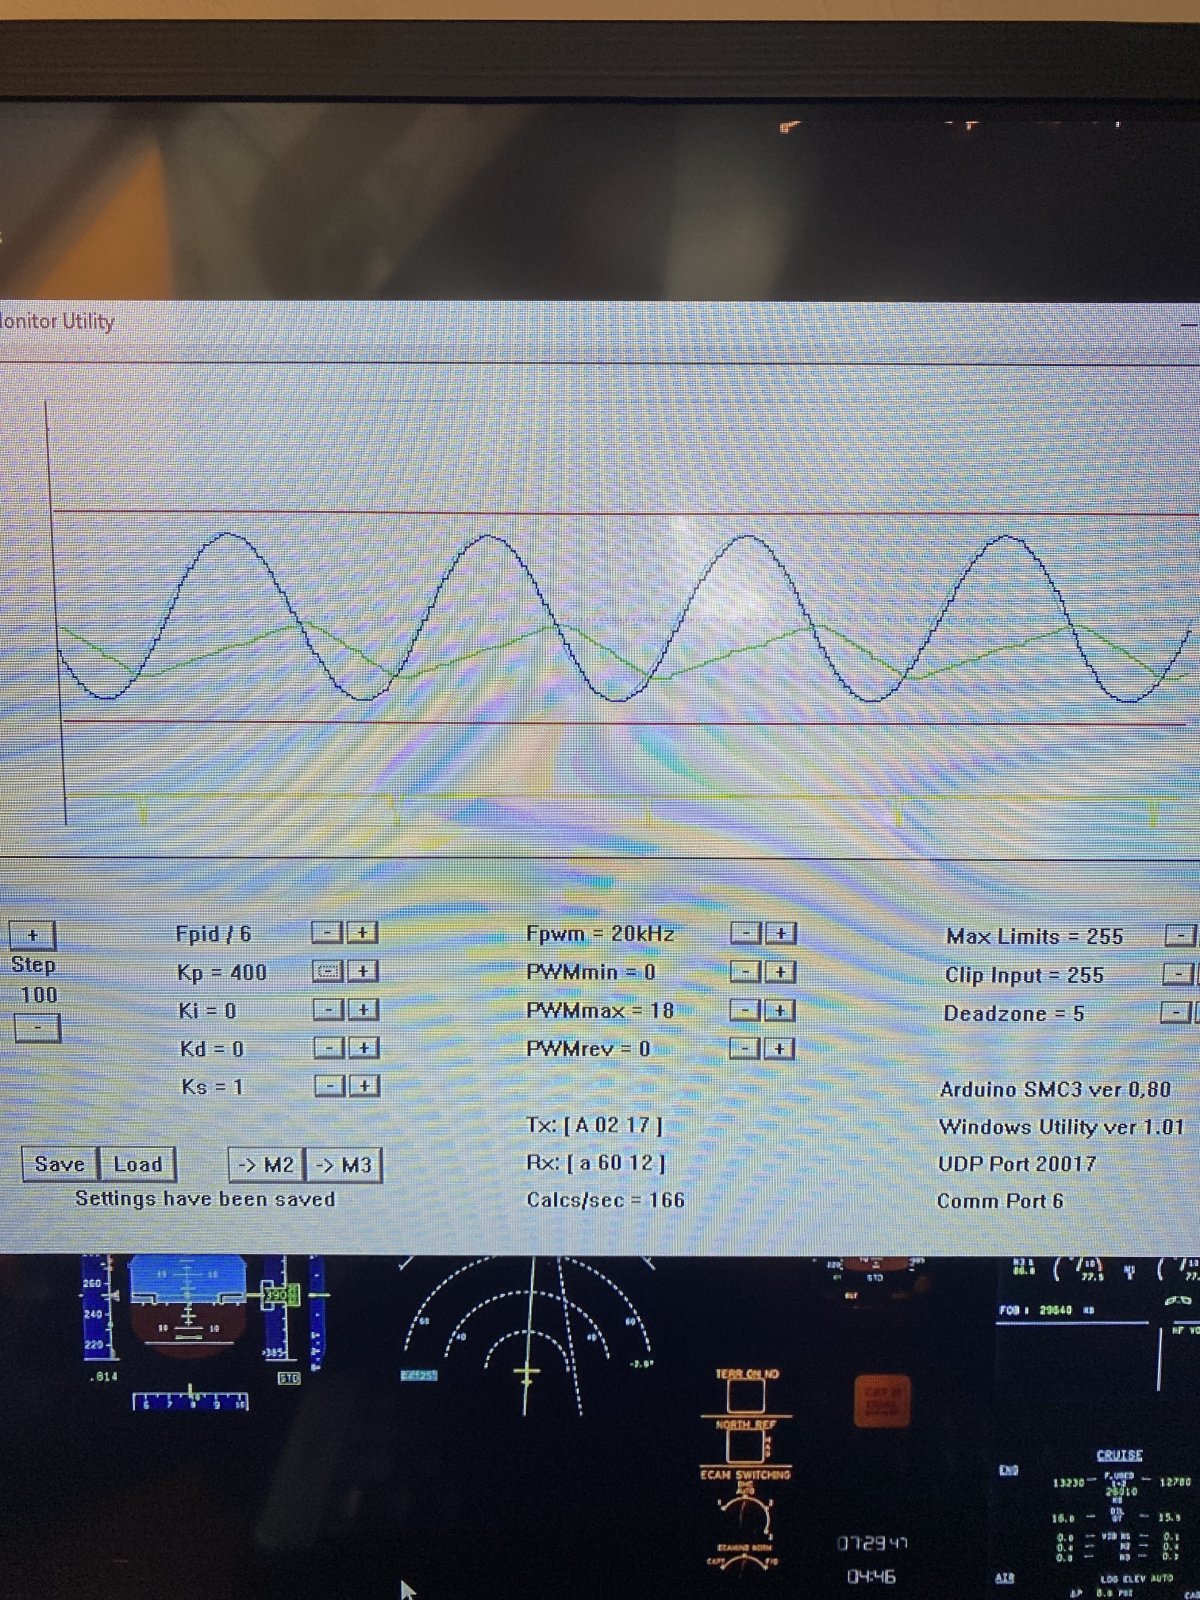Screen dimensions: 1200x1600
Task: Decrease Kd with its minus button
Action: pyautogui.click(x=330, y=1047)
